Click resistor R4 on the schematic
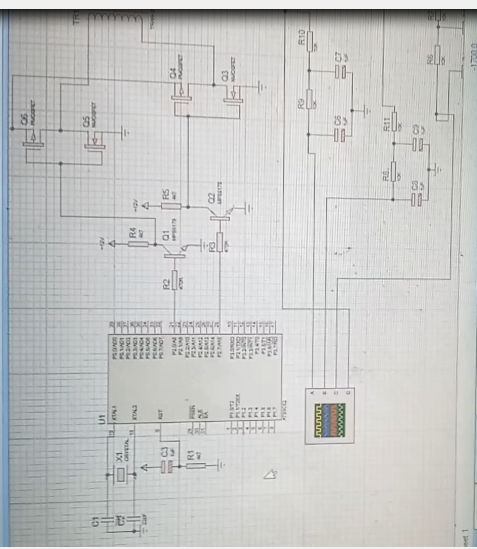The height and width of the screenshot is (549, 477). point(138,244)
